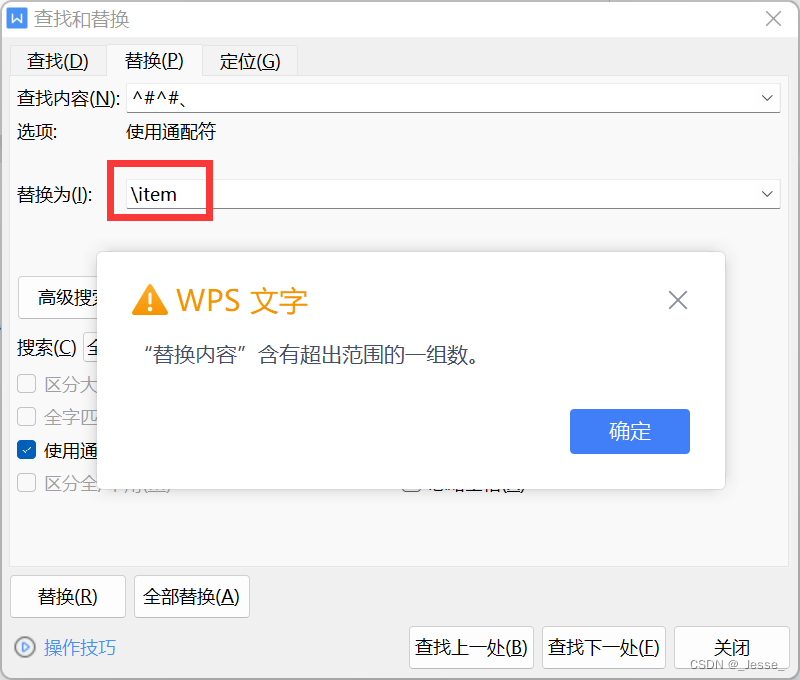Viewport: 800px width, 680px height.
Task: Toggle the 区分大小写 checkbox
Action: pos(27,384)
